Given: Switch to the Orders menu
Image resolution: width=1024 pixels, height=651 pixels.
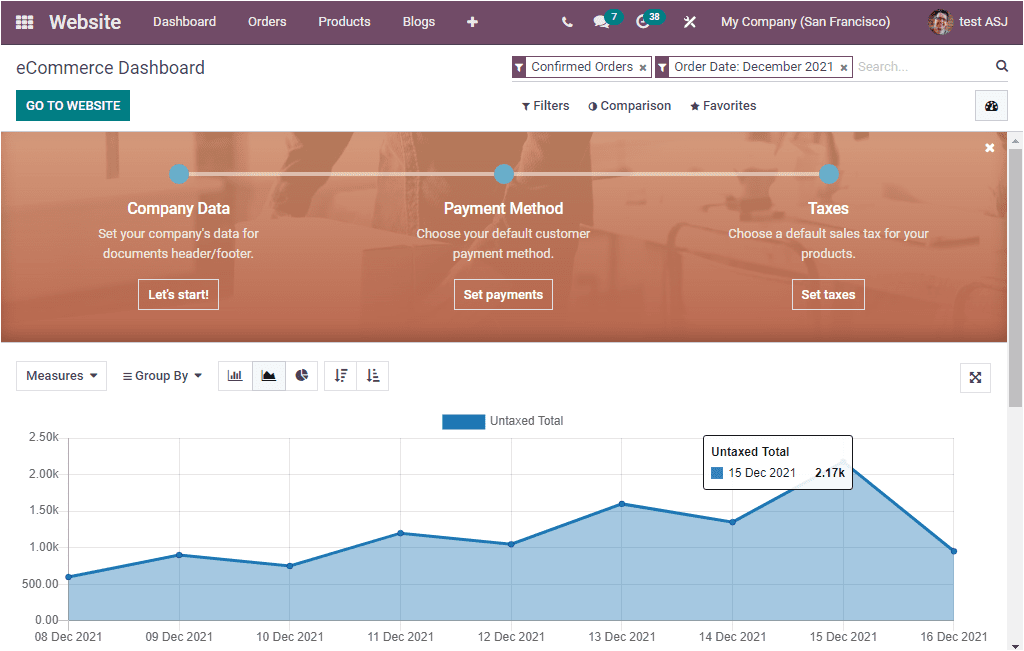Looking at the screenshot, I should 267,21.
